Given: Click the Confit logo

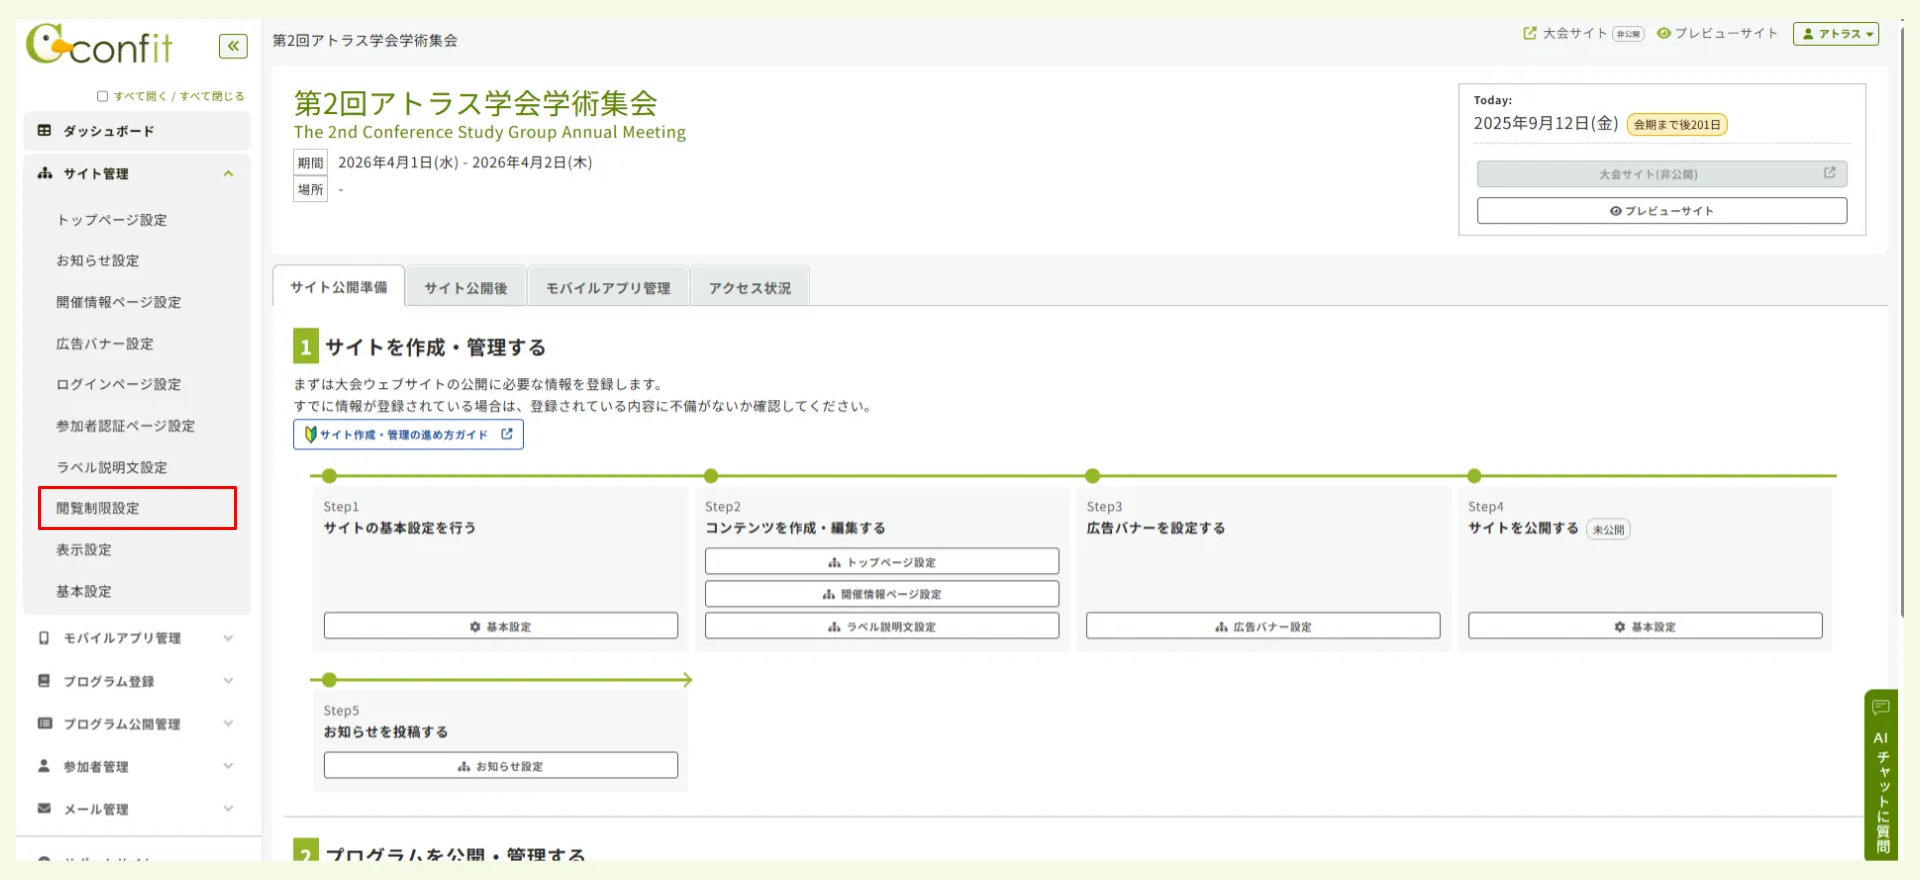Looking at the screenshot, I should pyautogui.click(x=99, y=45).
